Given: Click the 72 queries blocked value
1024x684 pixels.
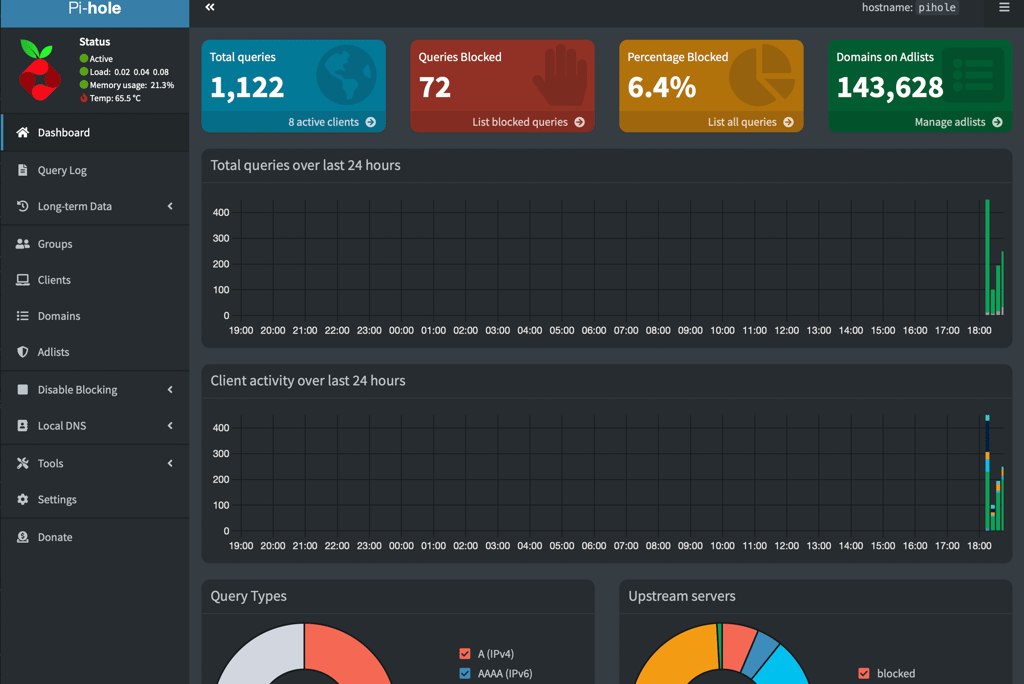Looking at the screenshot, I should [x=434, y=87].
